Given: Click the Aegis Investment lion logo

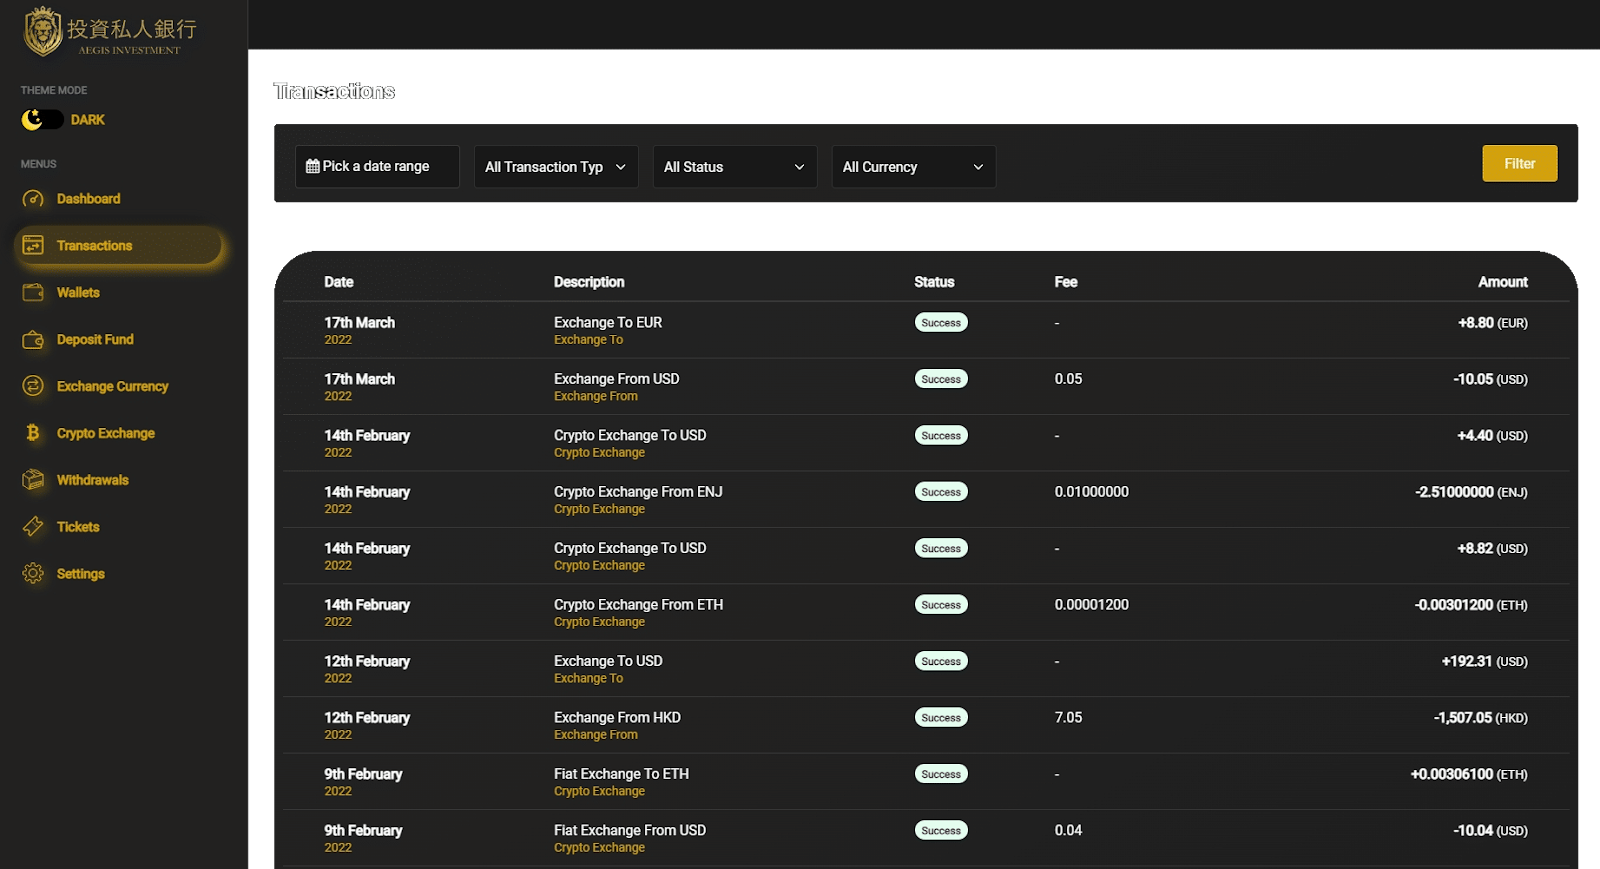Looking at the screenshot, I should click(43, 31).
